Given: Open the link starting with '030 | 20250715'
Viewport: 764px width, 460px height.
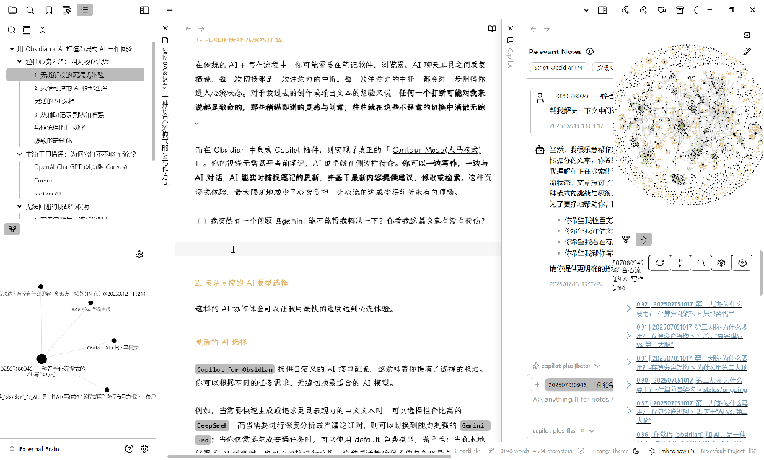Looking at the screenshot, I should click(x=691, y=384).
